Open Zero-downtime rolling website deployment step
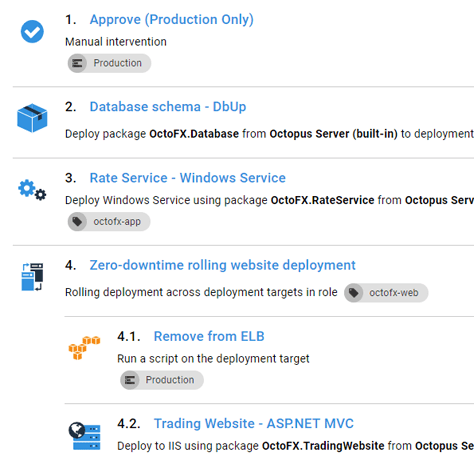The width and height of the screenshot is (474, 463). (x=222, y=265)
